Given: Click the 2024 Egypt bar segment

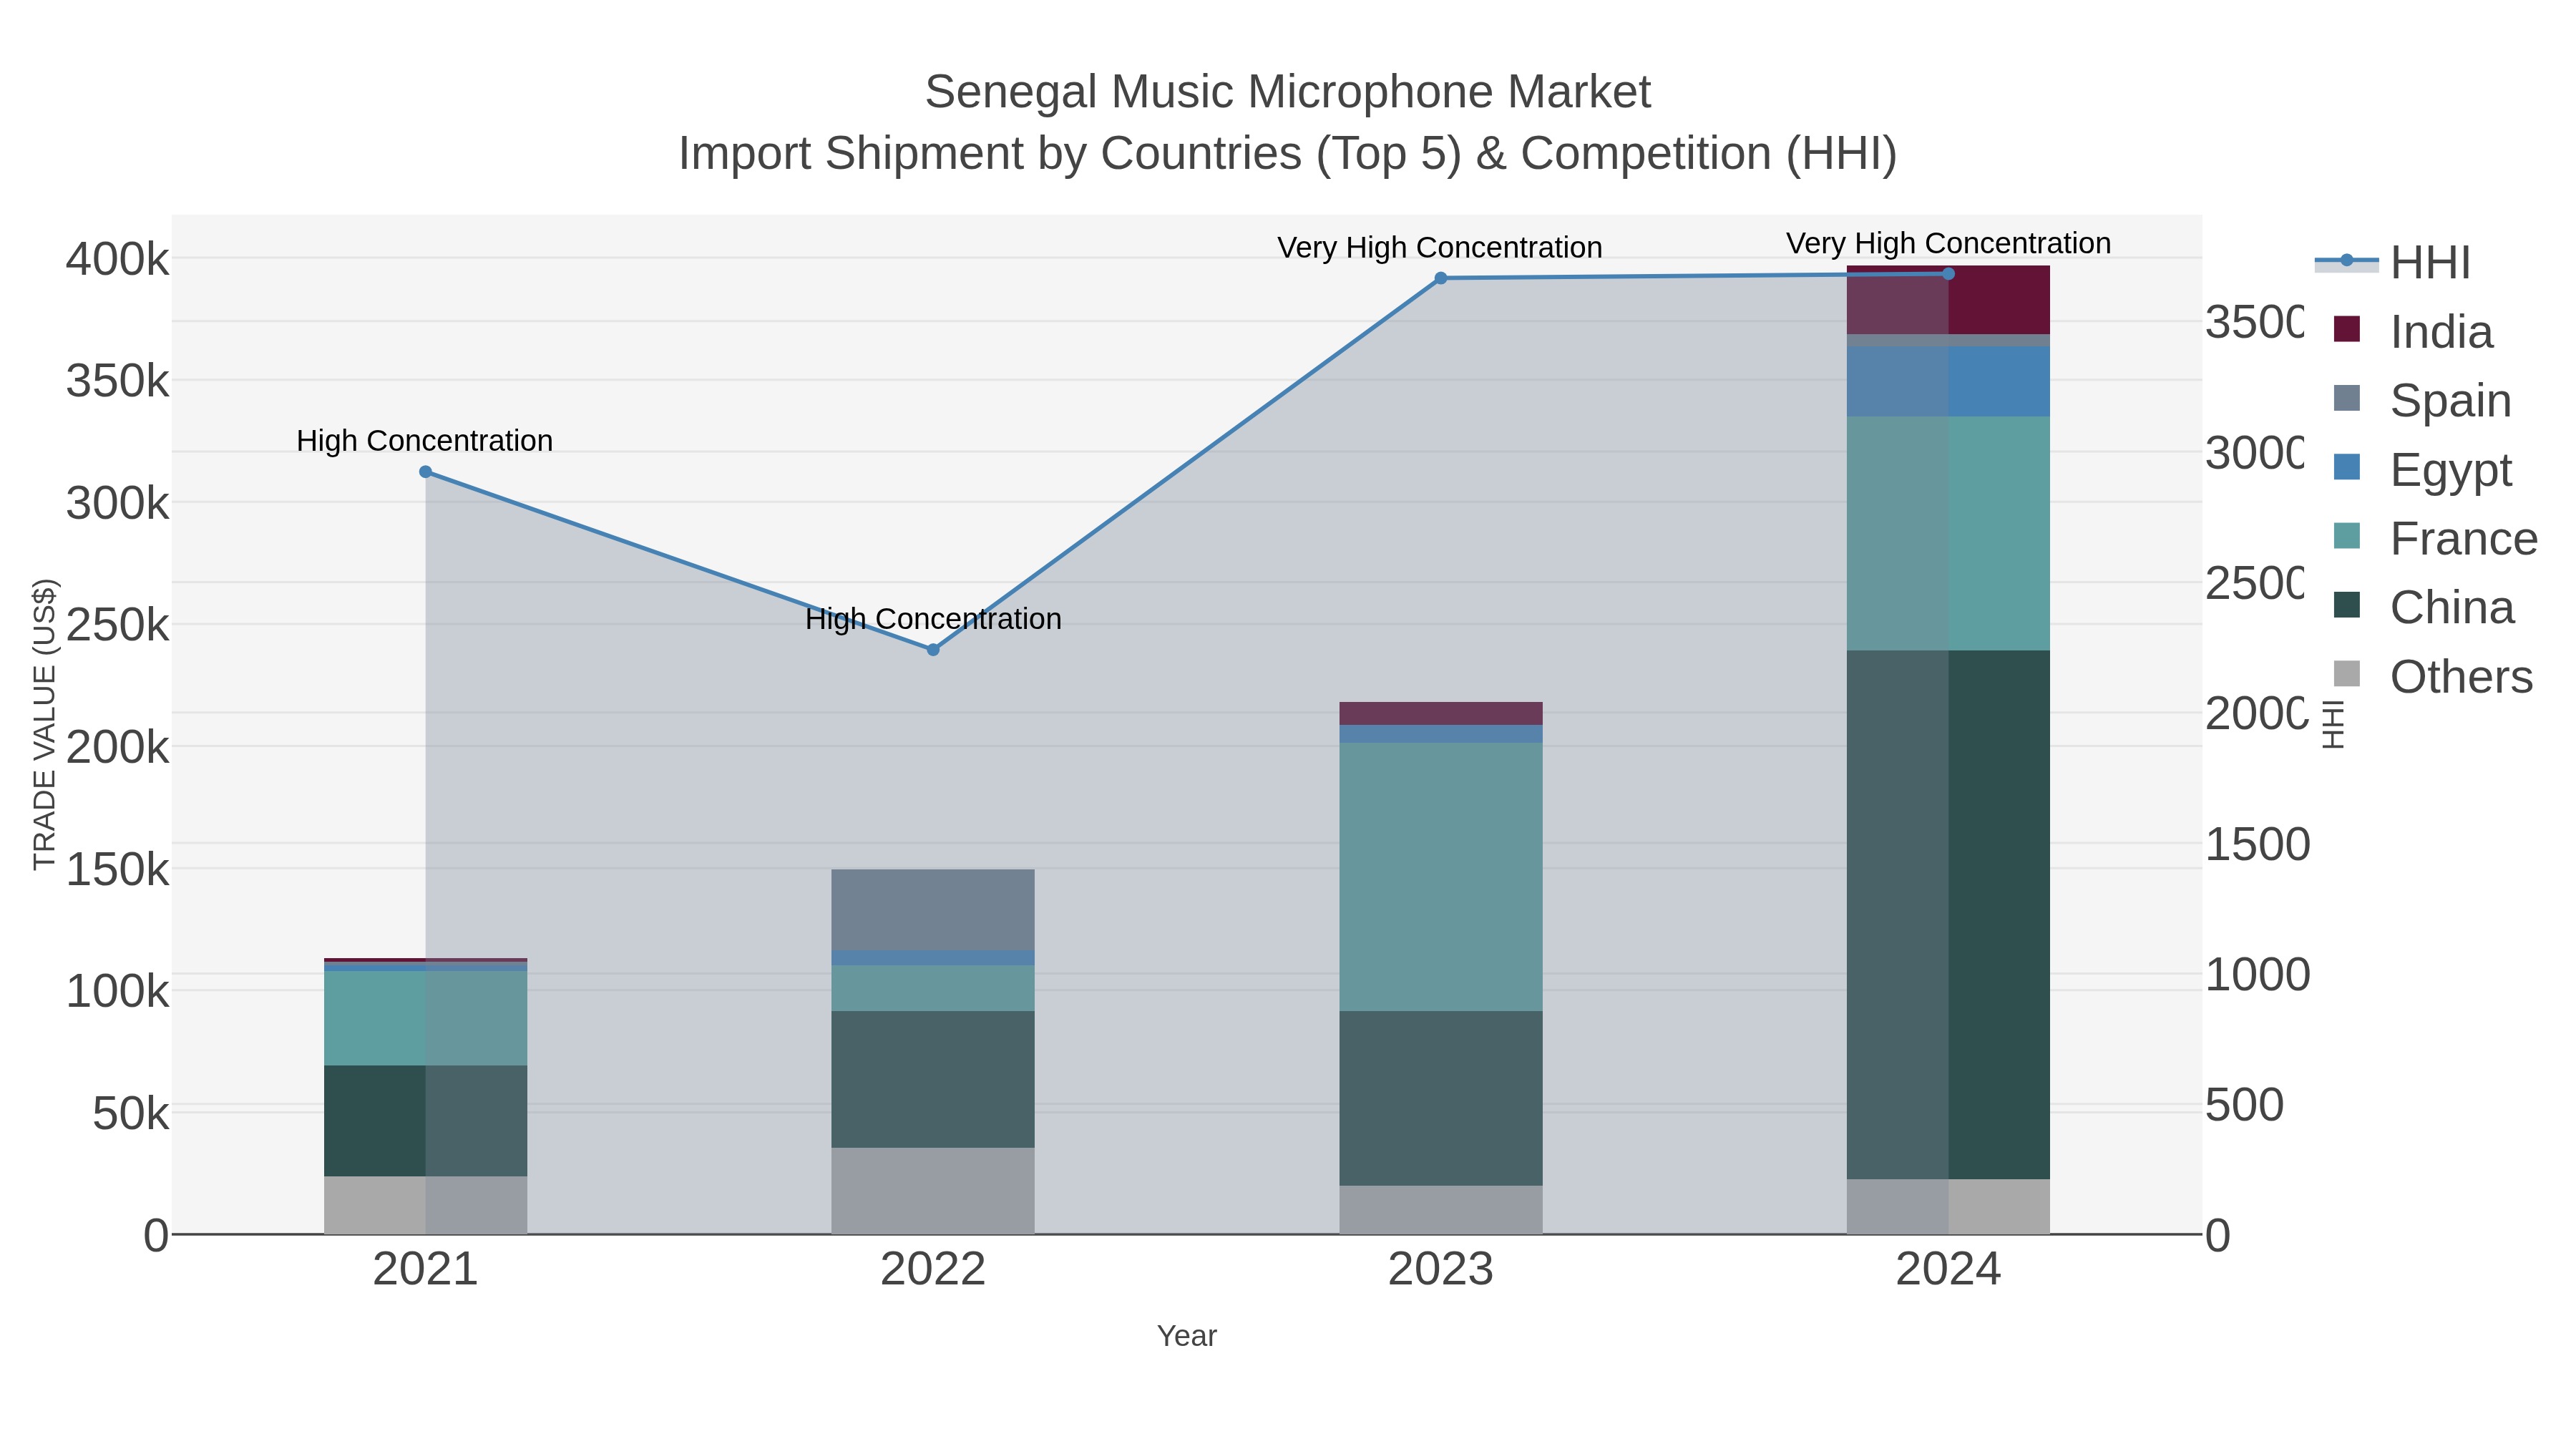Looking at the screenshot, I should [1948, 382].
